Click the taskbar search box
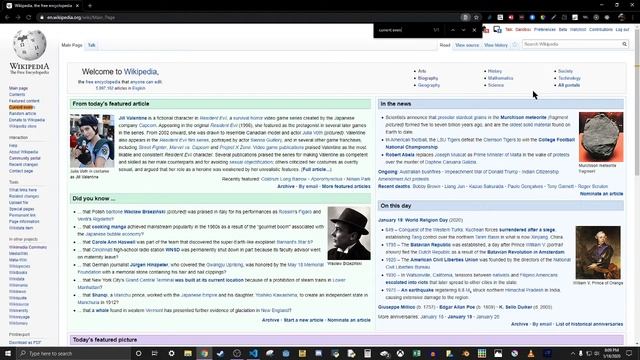This screenshot has width=640, height=360. (73, 353)
